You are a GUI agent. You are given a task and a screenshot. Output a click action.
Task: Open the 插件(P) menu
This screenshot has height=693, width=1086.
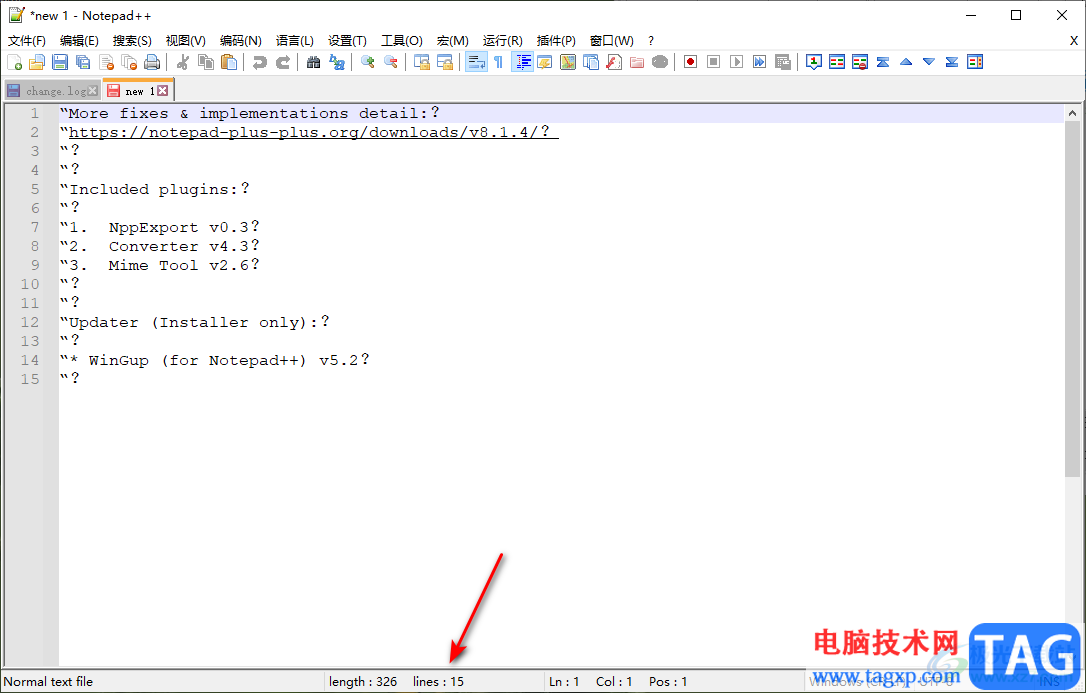[x=556, y=41]
